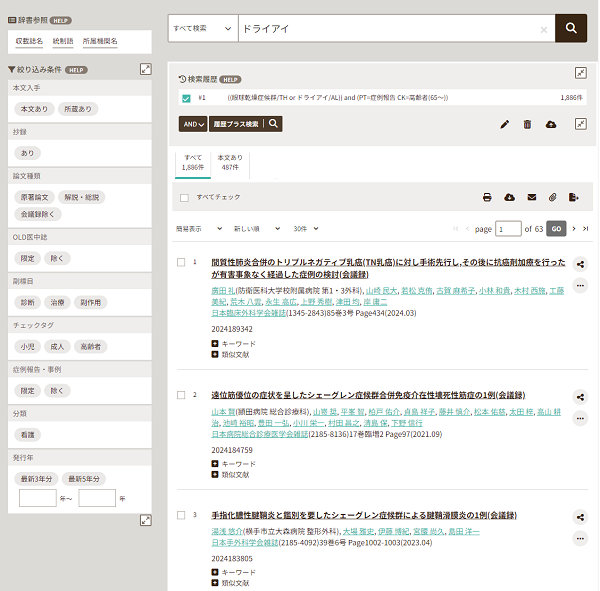Open the 新しい順 sort order dropdown
600x591 pixels.
click(257, 229)
